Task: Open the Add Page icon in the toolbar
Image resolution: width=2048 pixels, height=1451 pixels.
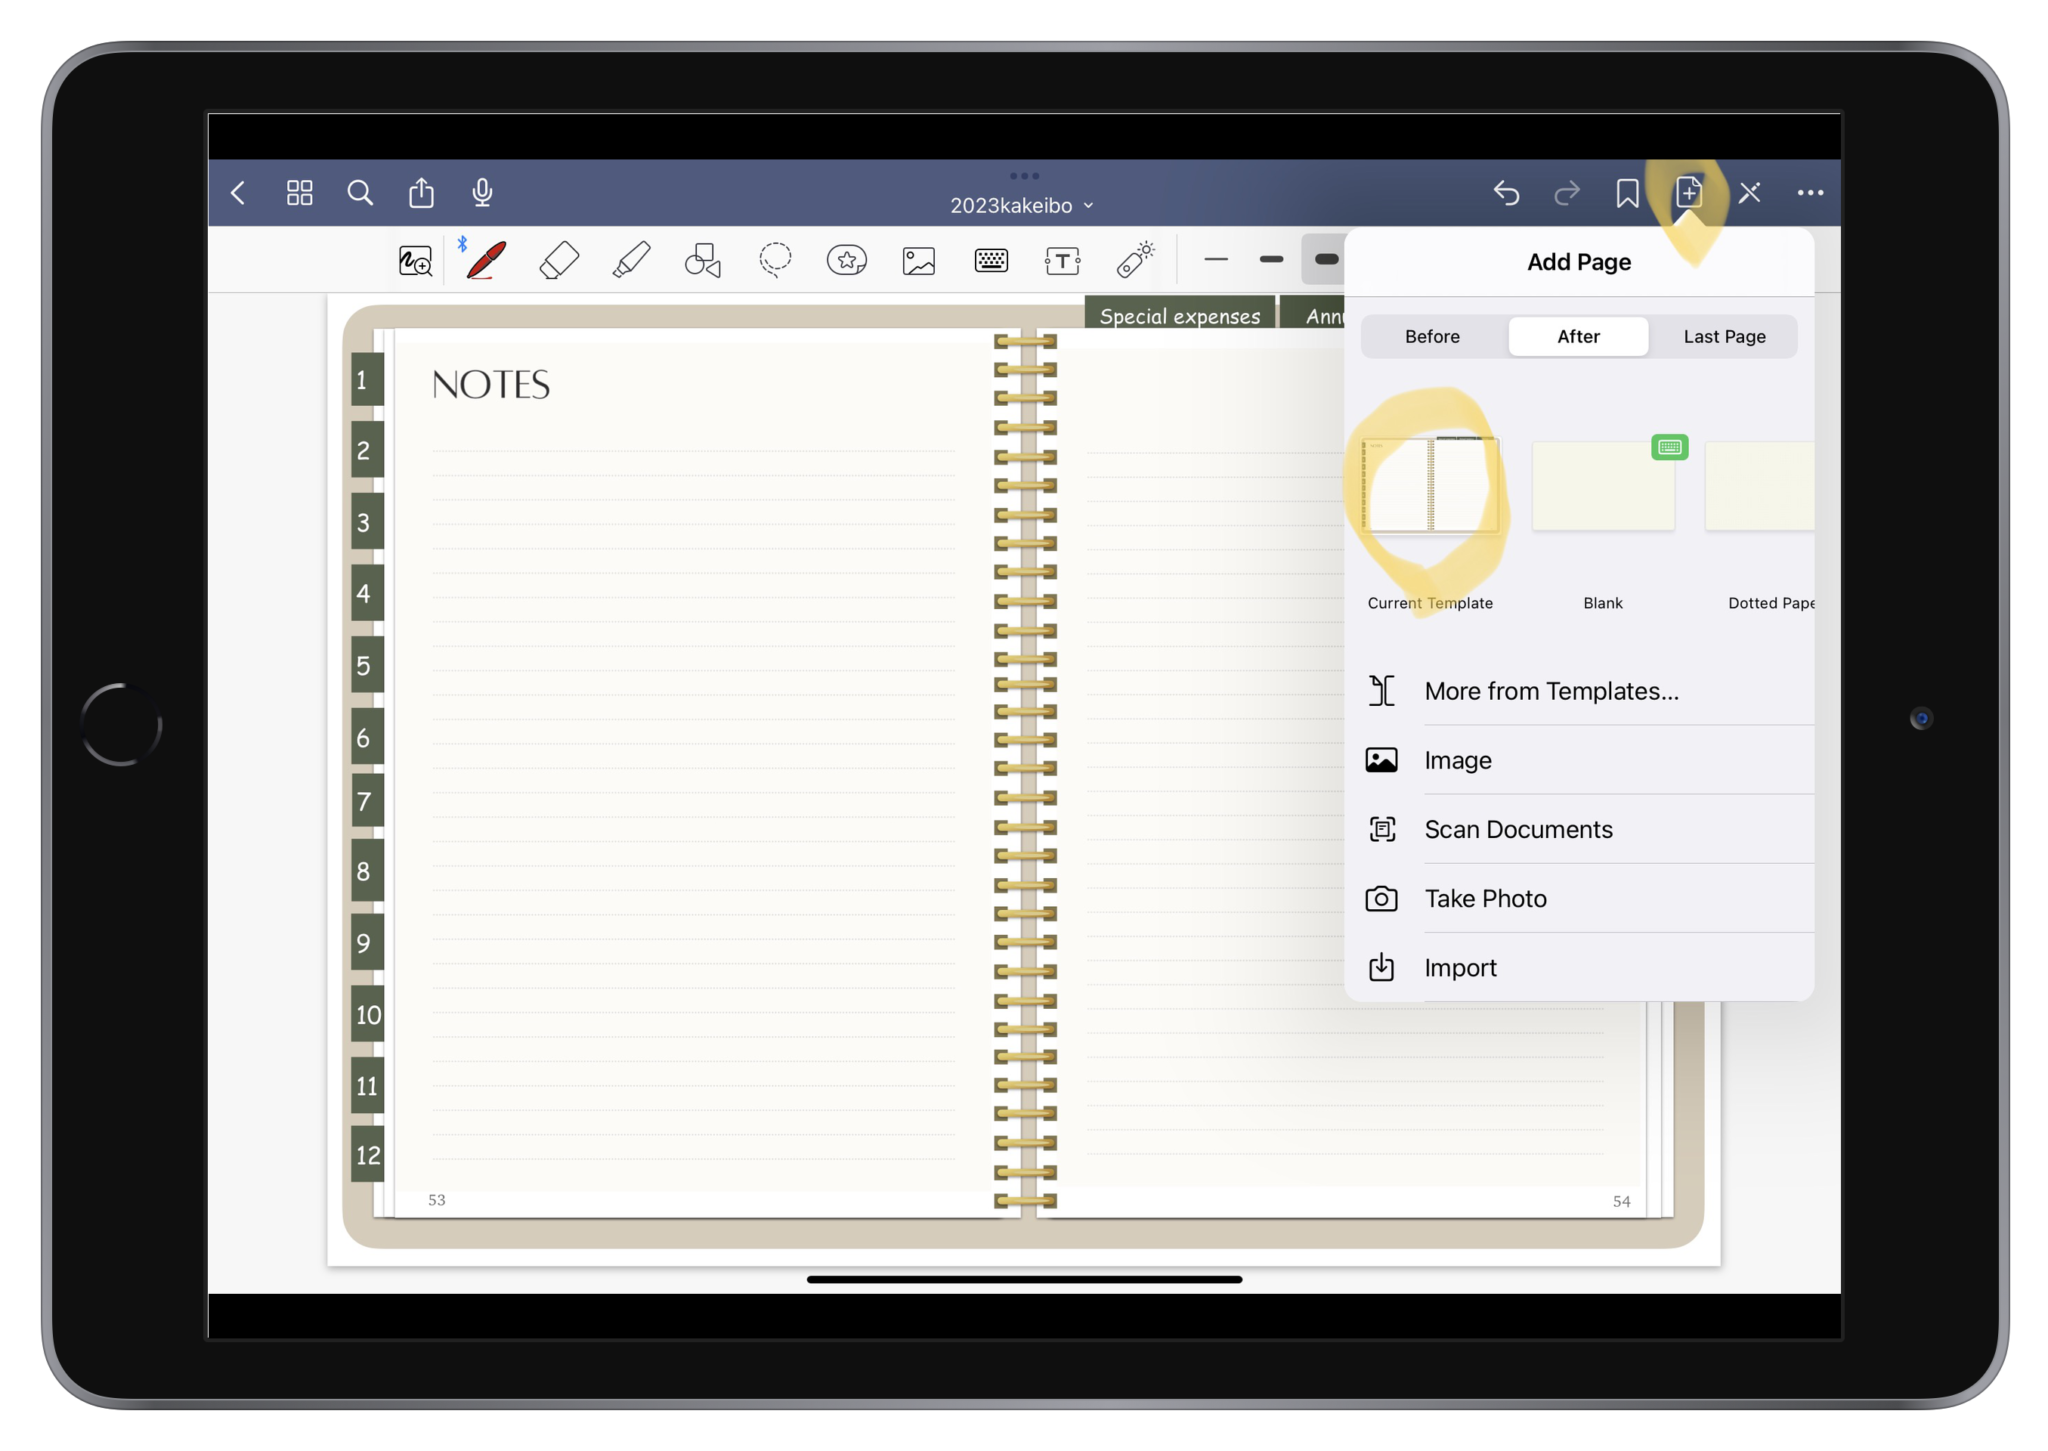Action: (1688, 192)
